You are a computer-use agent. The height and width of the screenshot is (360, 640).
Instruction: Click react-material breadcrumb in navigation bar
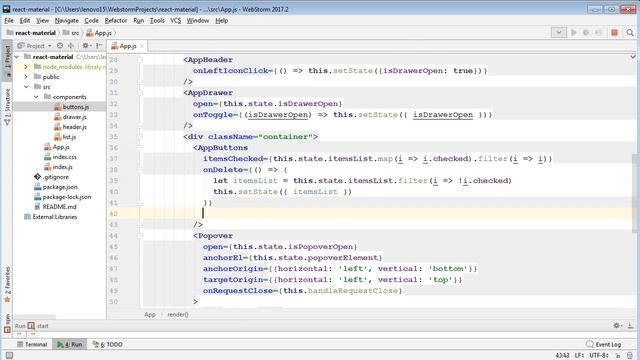(x=31, y=33)
